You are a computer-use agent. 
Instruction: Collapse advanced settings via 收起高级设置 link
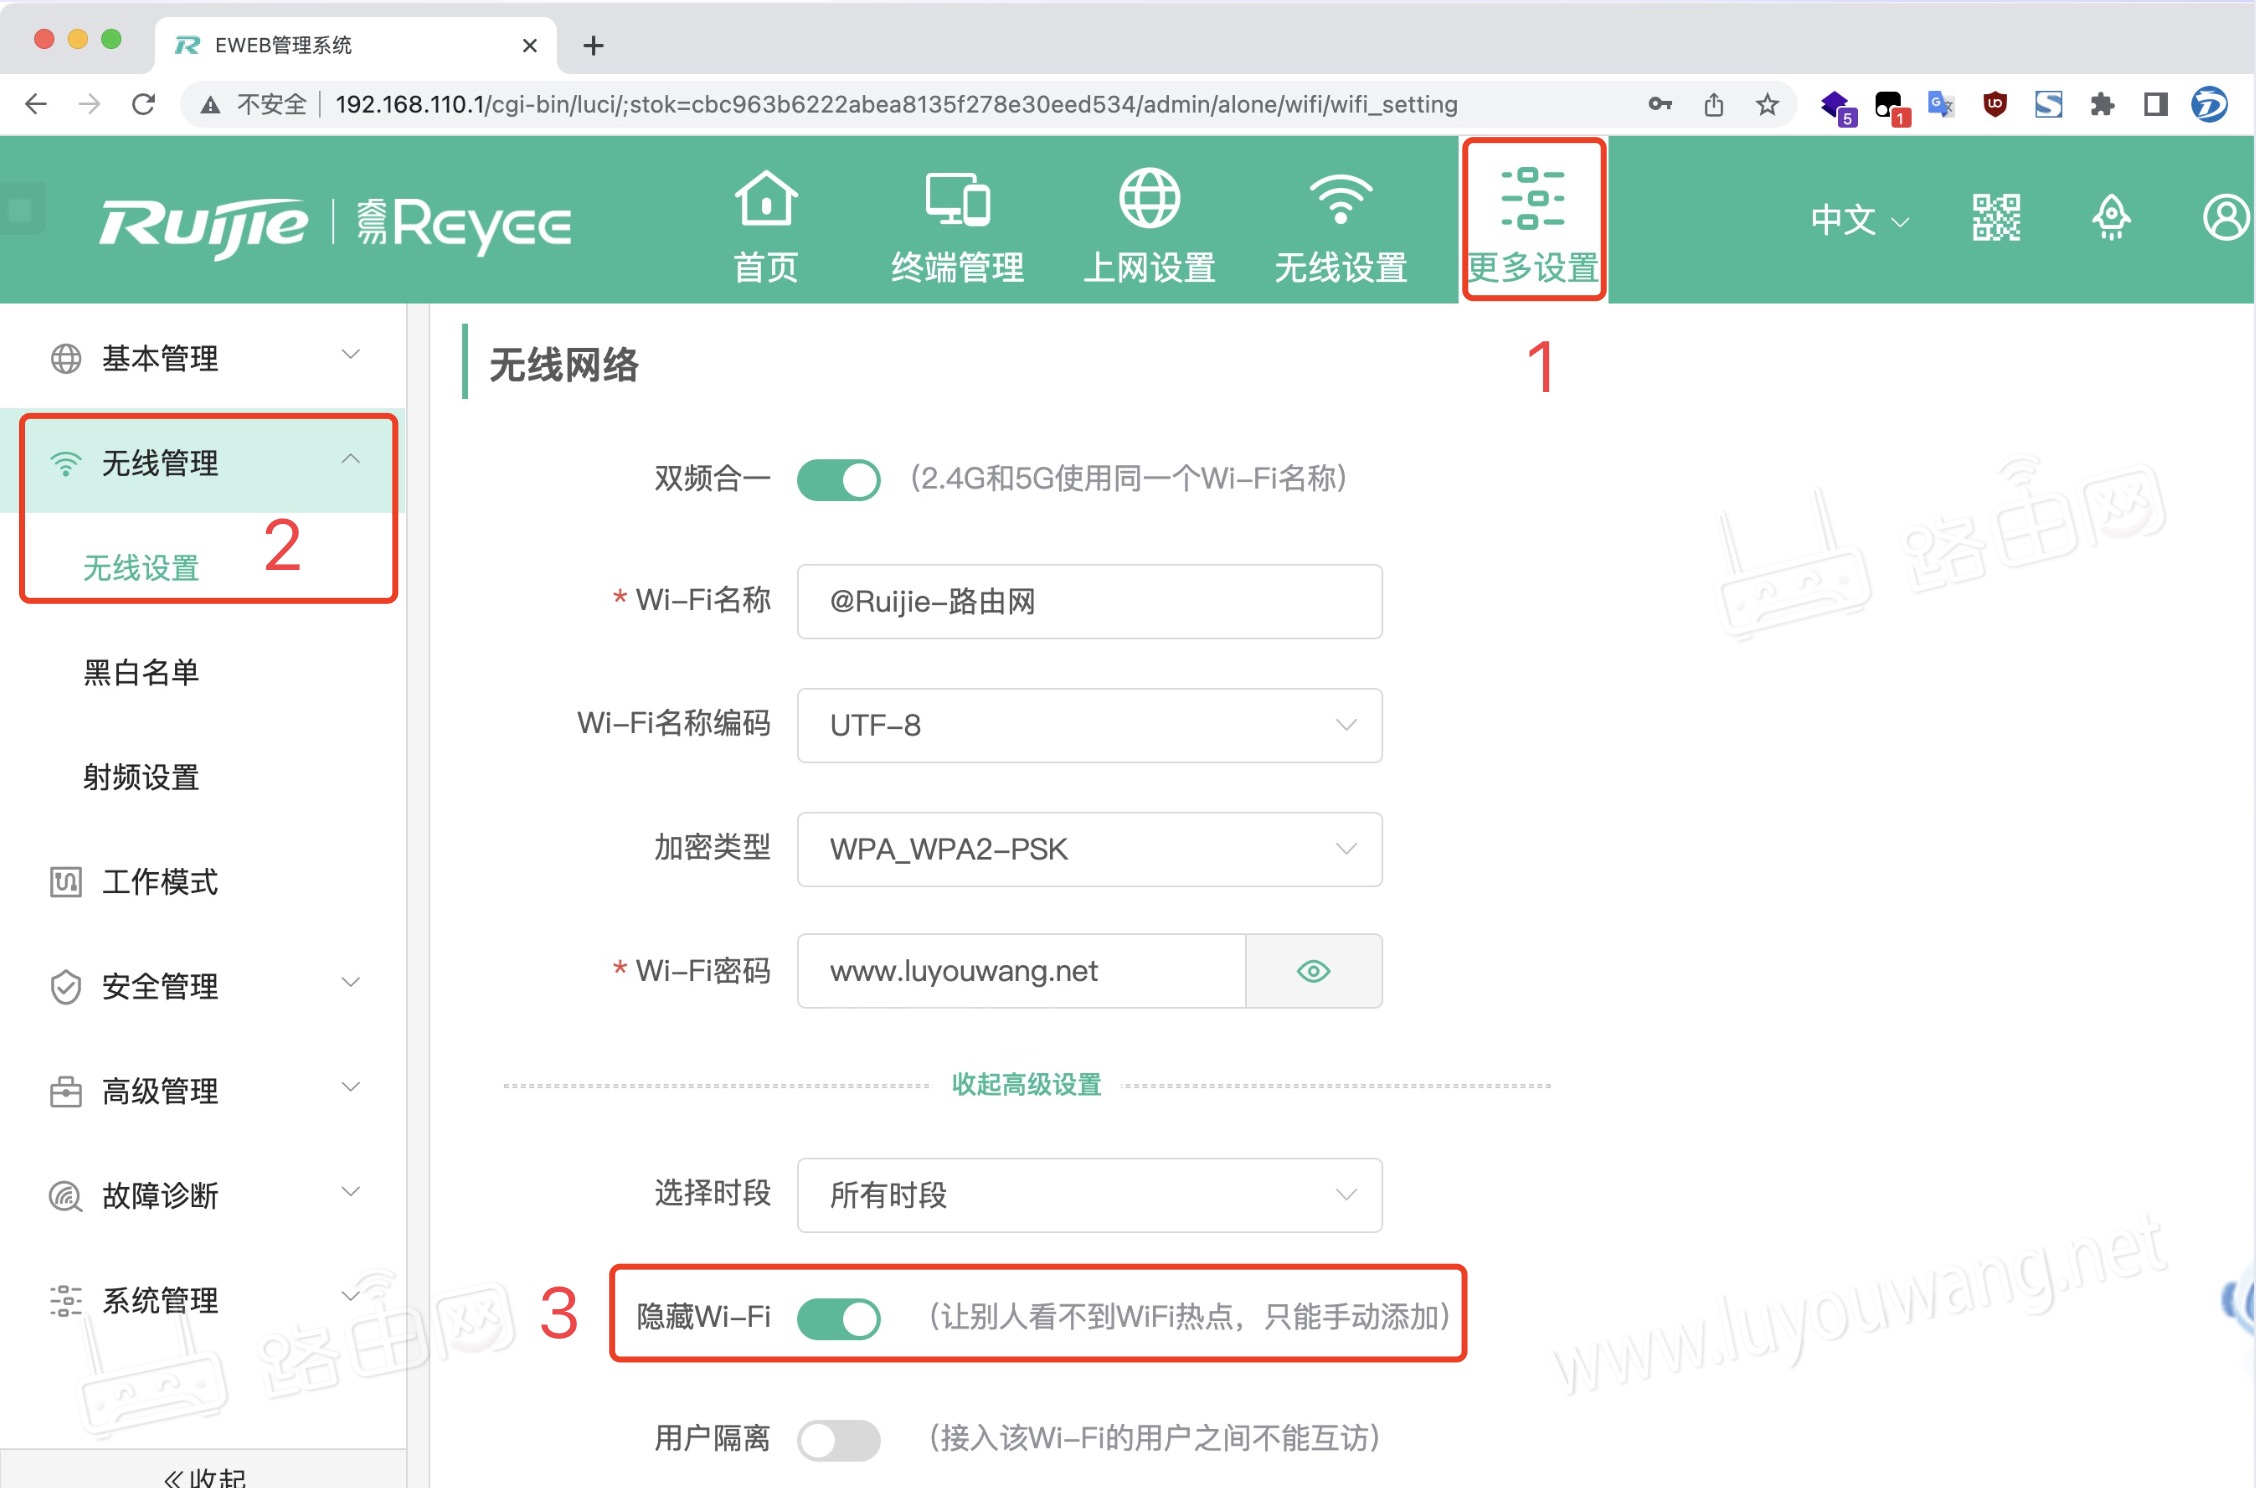pyautogui.click(x=1025, y=1083)
